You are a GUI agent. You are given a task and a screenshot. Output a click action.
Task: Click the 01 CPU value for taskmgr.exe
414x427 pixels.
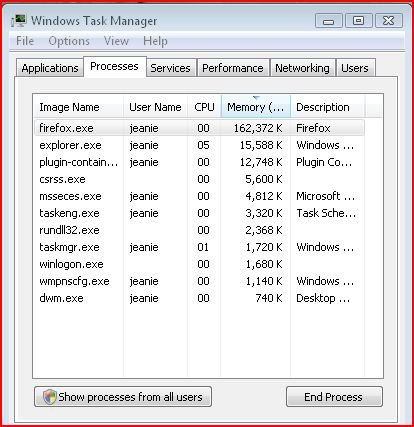203,247
